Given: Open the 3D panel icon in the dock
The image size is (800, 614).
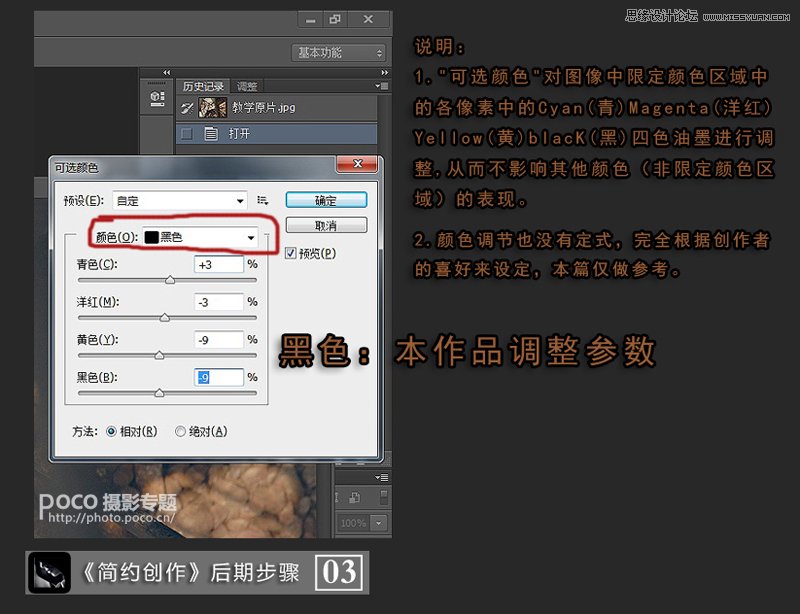Looking at the screenshot, I should [x=157, y=98].
